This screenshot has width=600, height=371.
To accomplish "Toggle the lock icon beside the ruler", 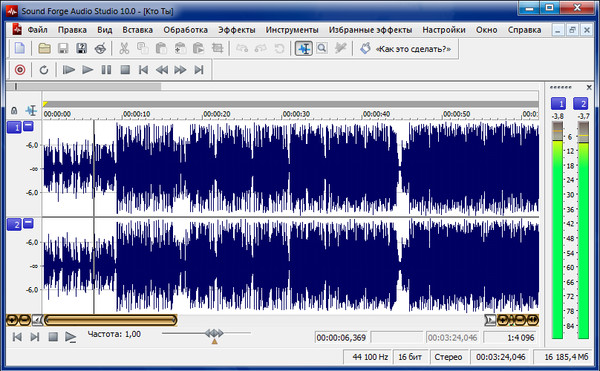I will pyautogui.click(x=14, y=111).
